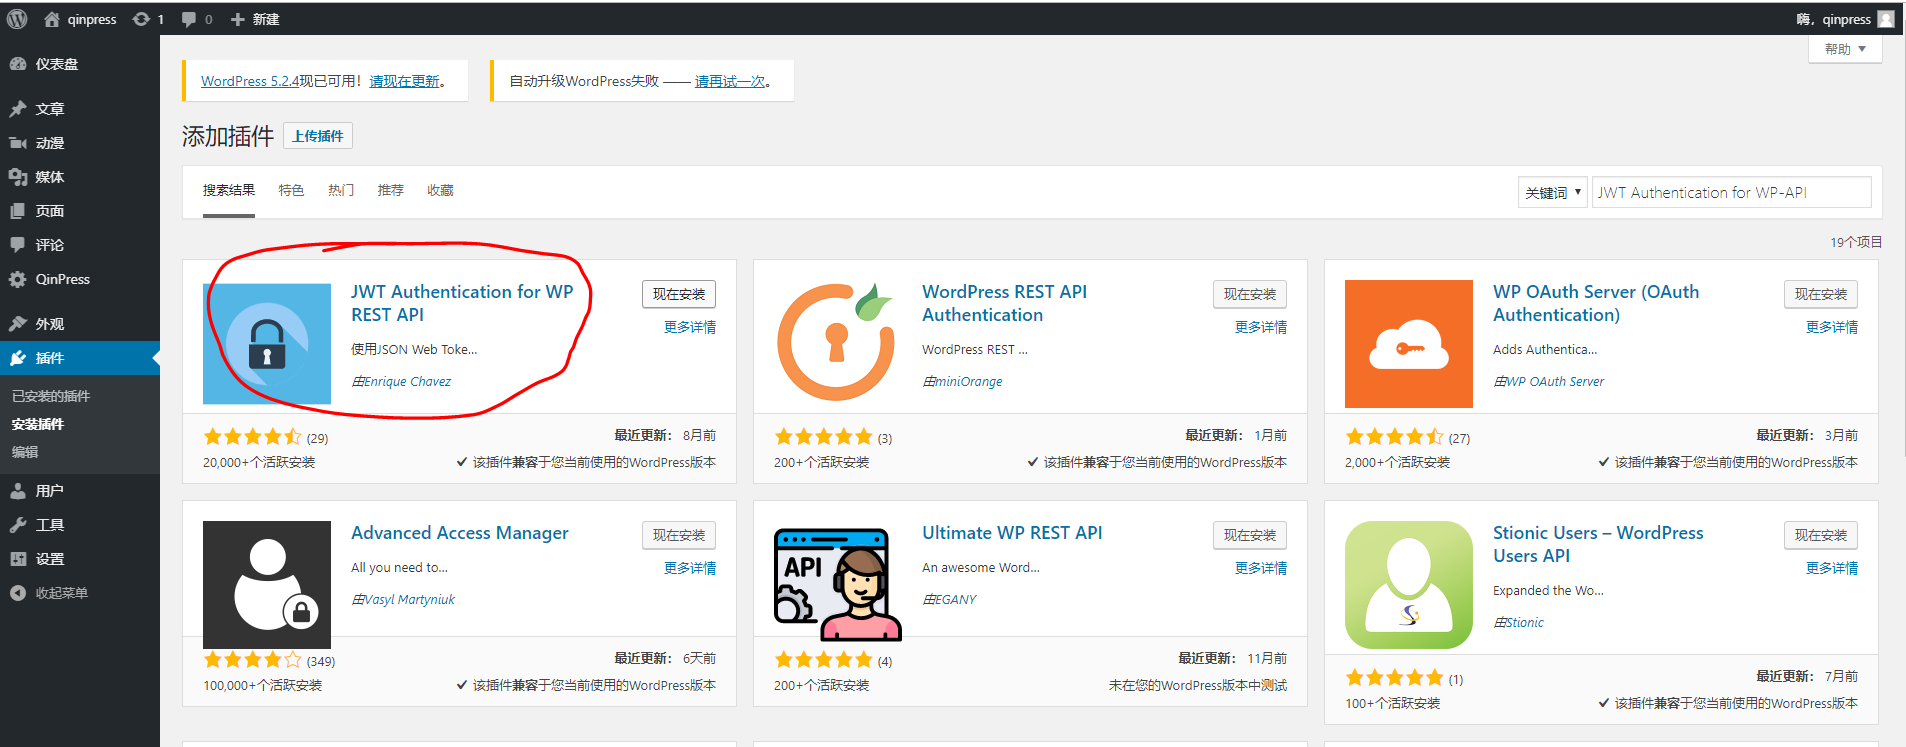
Task: Click Ultimate WP REST API thumbnail
Action: 838,585
